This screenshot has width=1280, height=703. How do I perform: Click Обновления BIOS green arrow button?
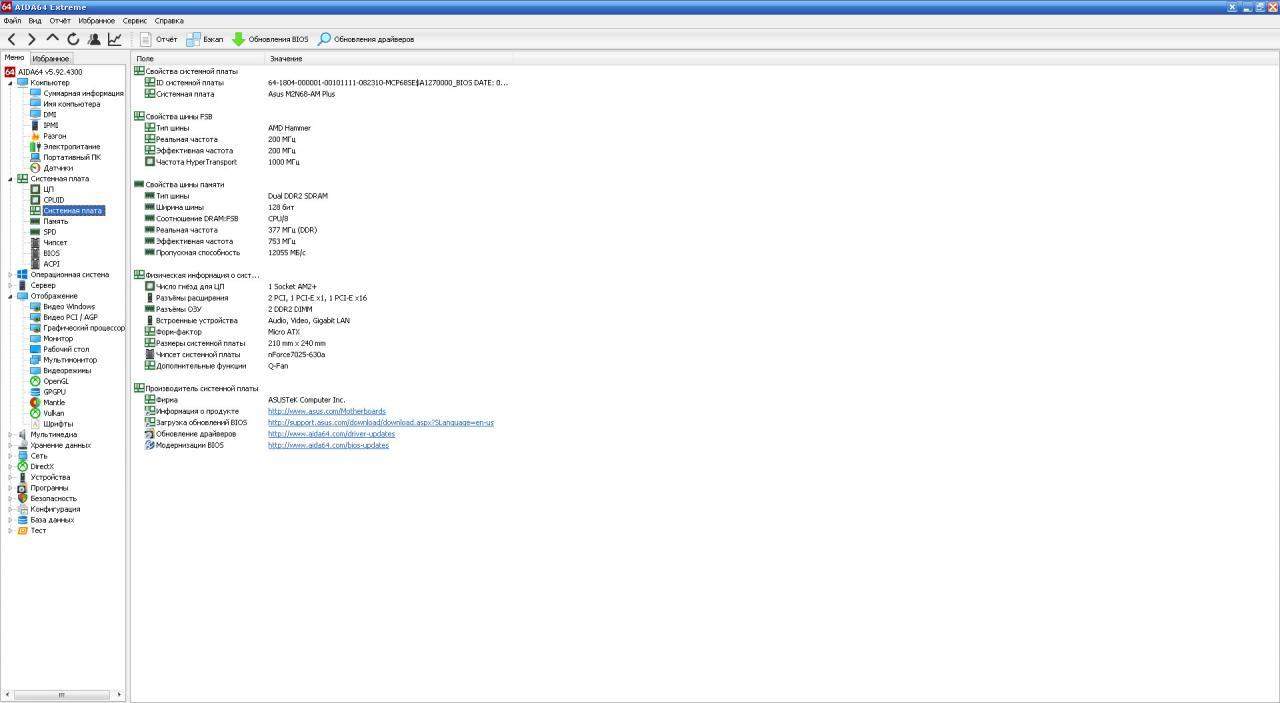[x=270, y=39]
